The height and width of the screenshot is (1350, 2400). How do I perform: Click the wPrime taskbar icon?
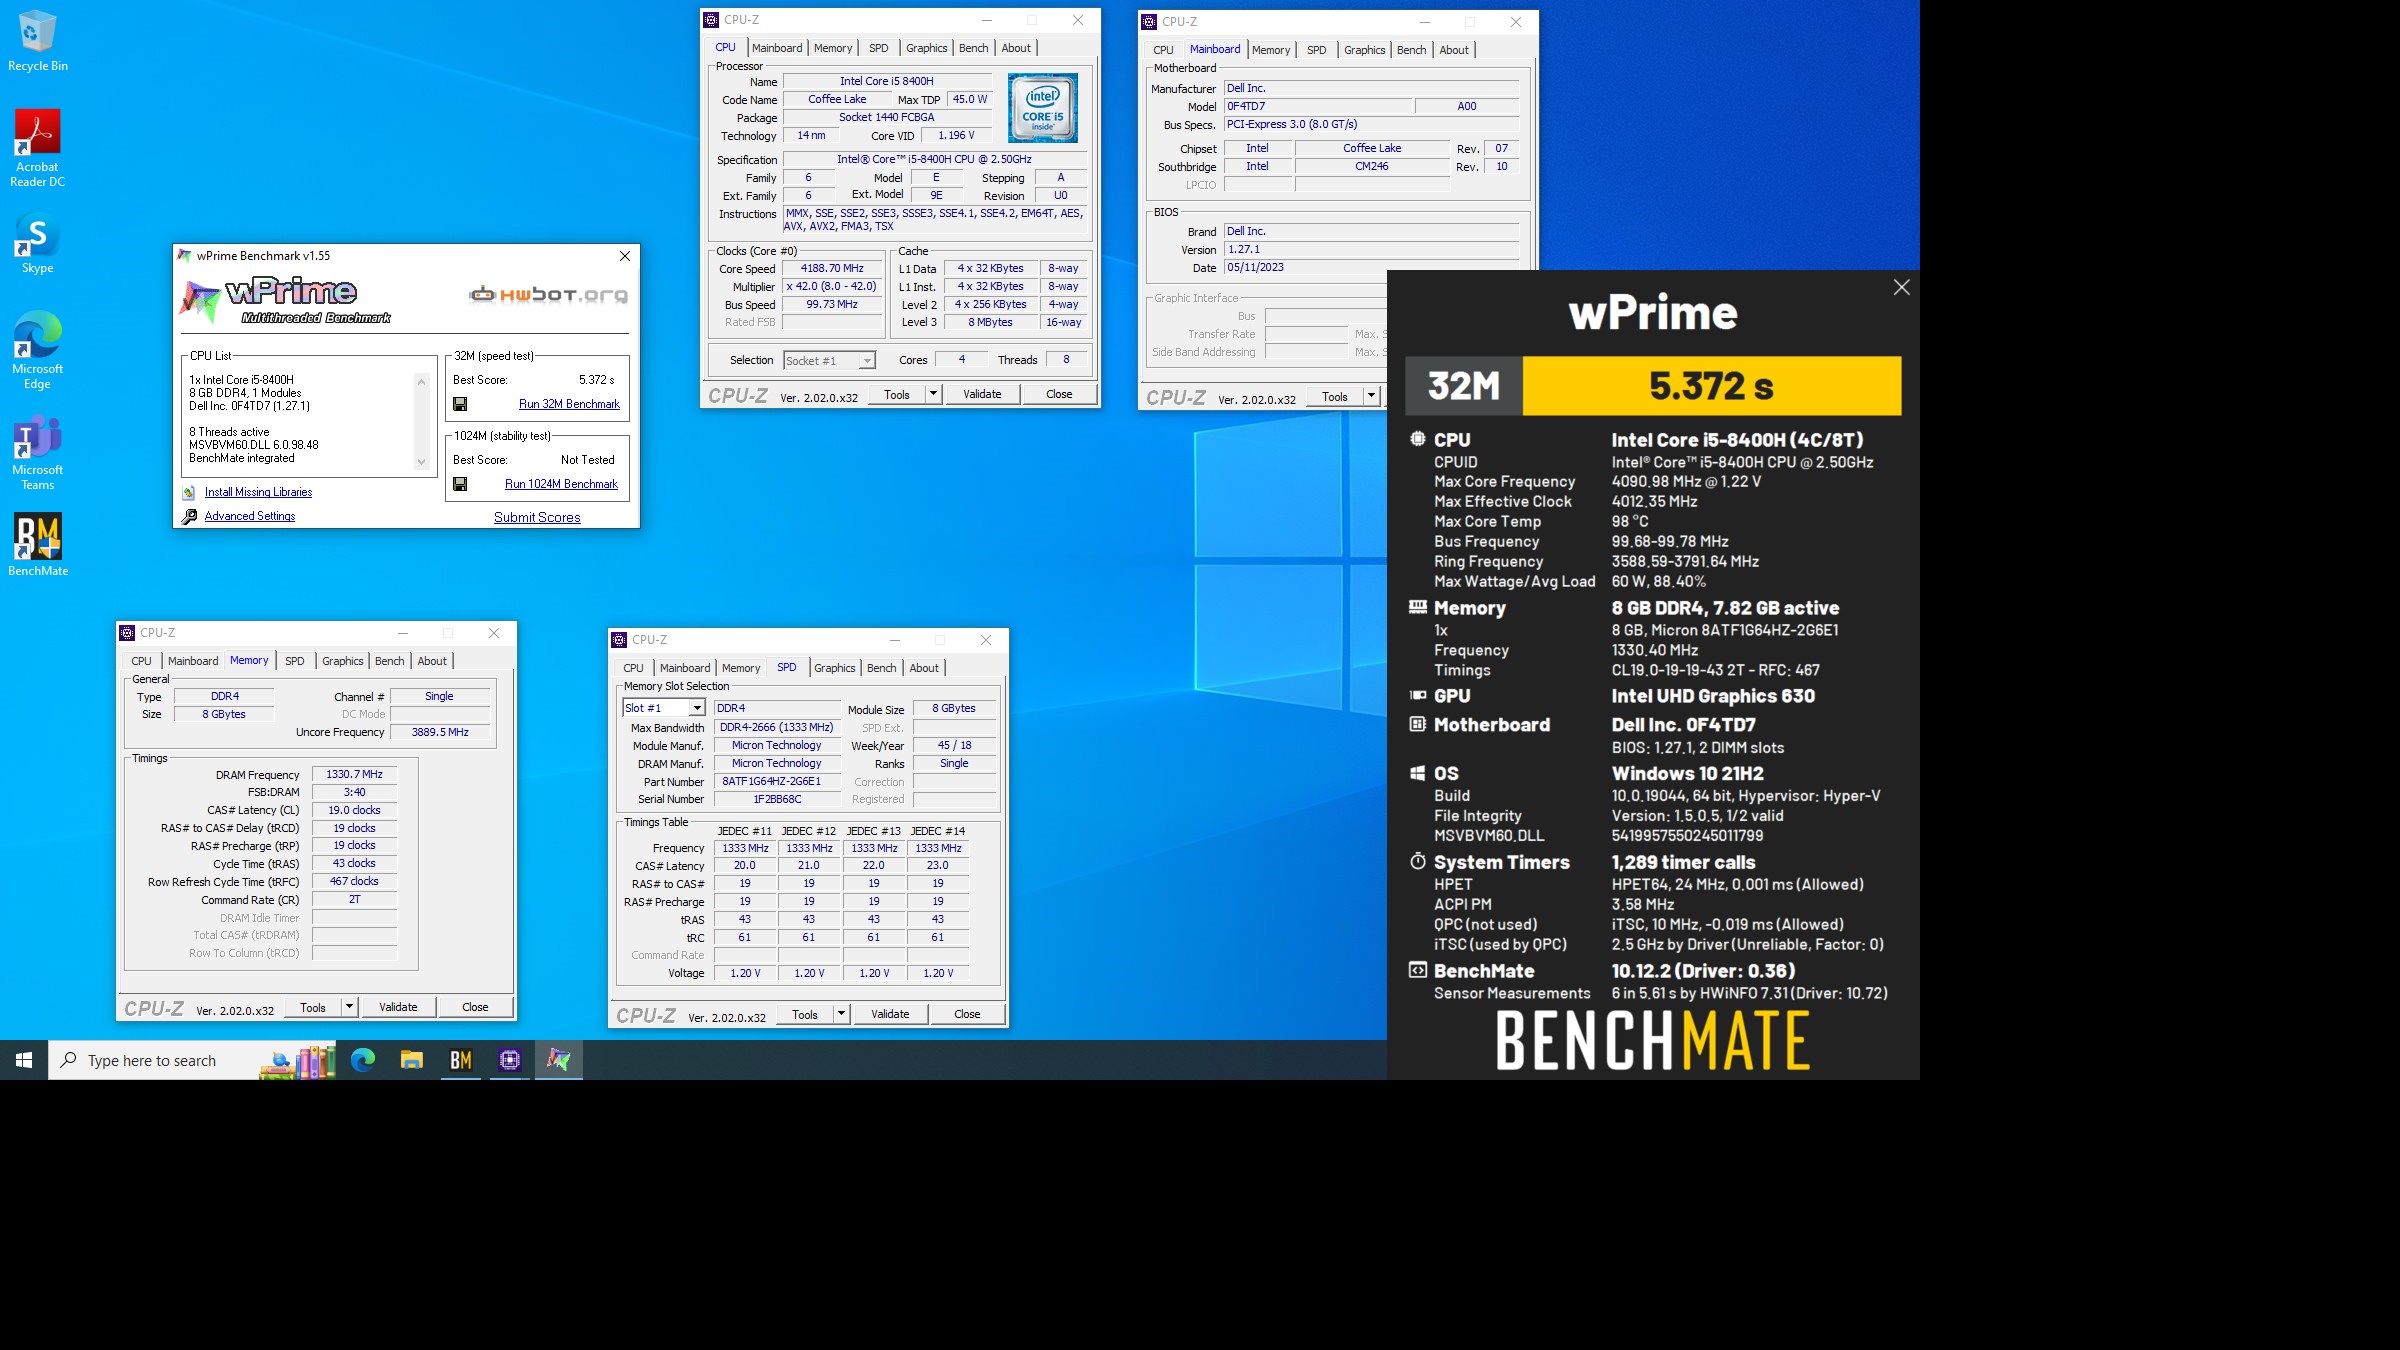pyautogui.click(x=559, y=1060)
